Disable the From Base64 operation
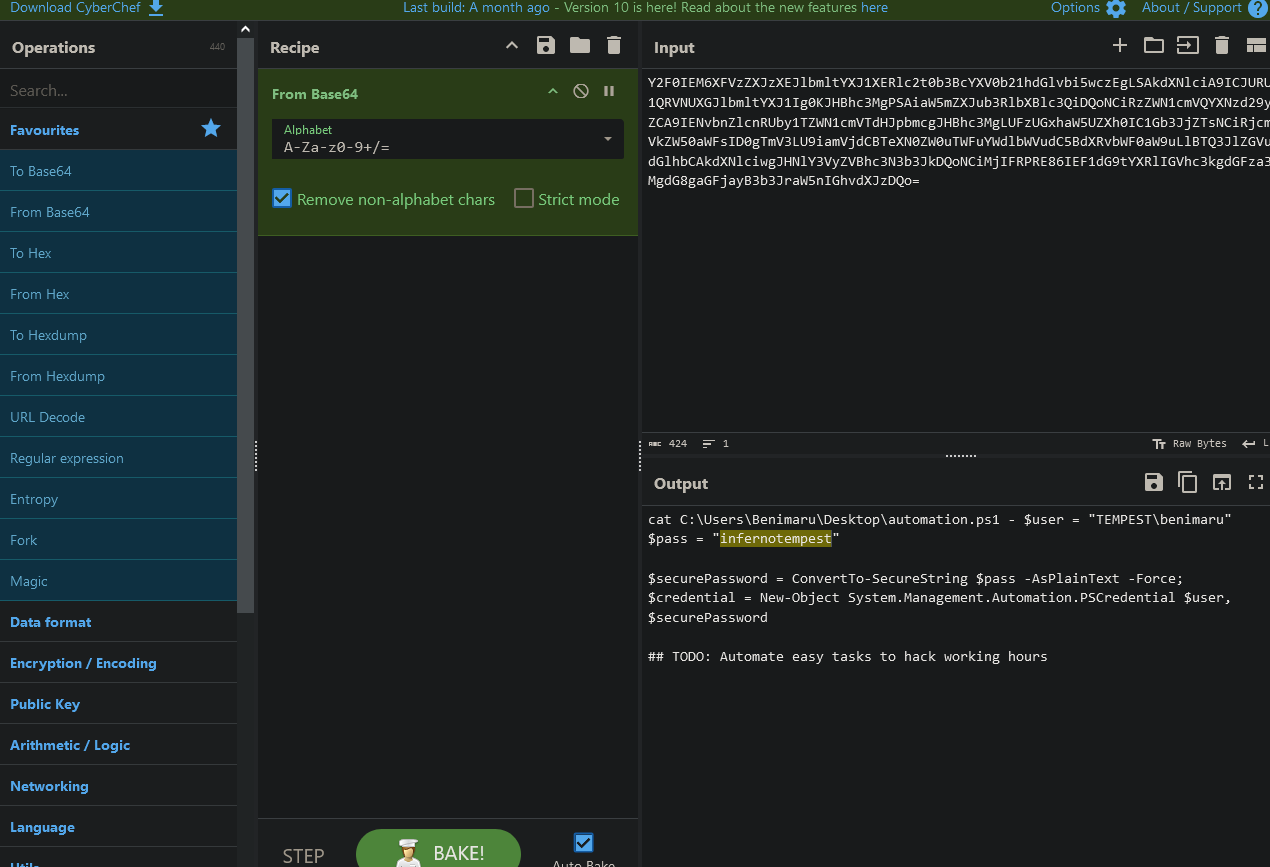 point(581,92)
